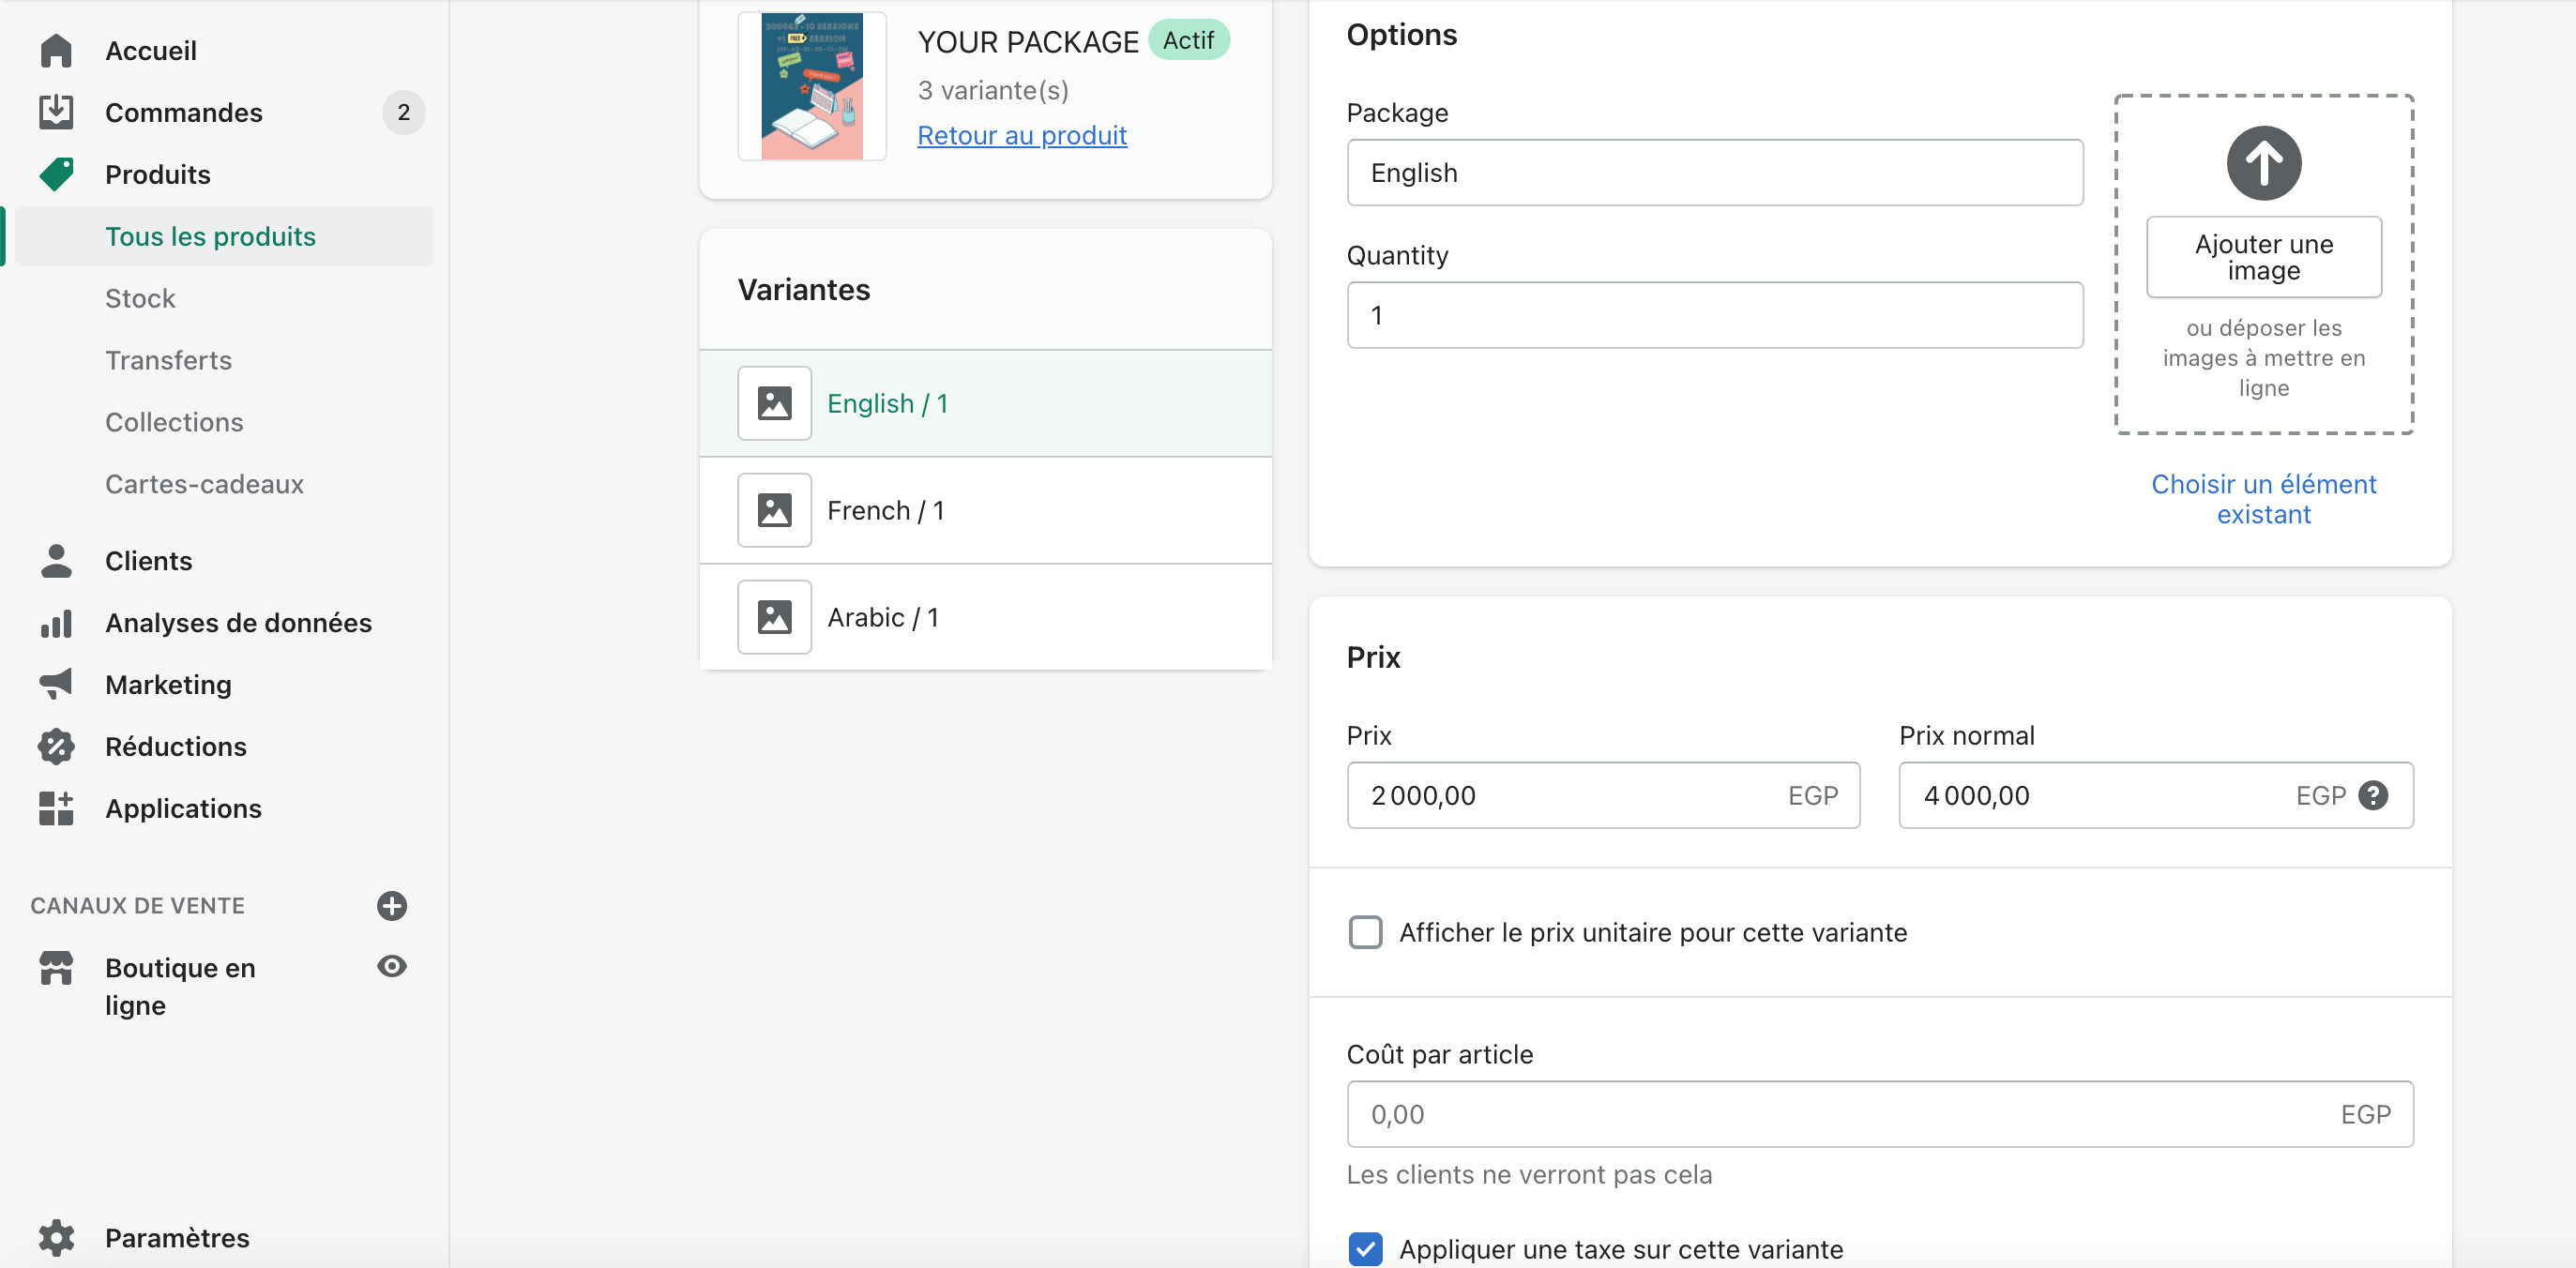This screenshot has height=1268, width=2576.
Task: Click the Coût par article input field
Action: tap(1840, 1113)
